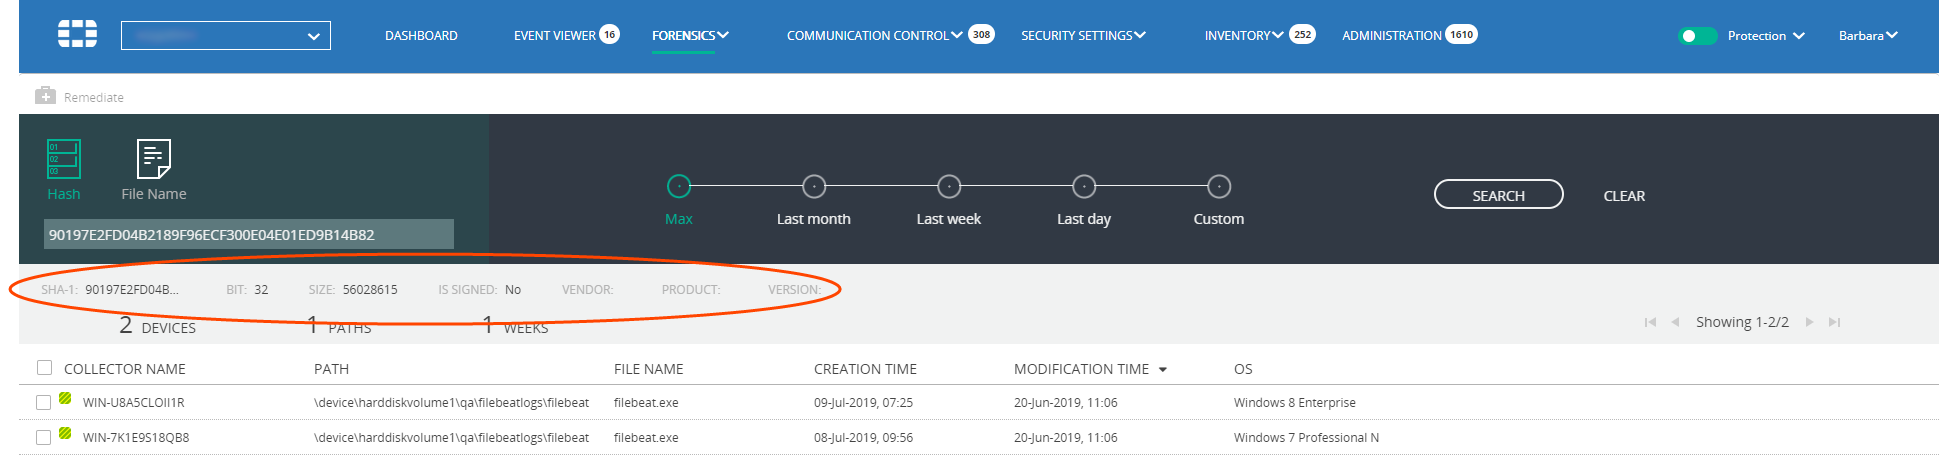Screen dimensions: 1939x465
Task: Check the WIN-7K1E9S18QB8 row checkbox
Action: (x=43, y=437)
